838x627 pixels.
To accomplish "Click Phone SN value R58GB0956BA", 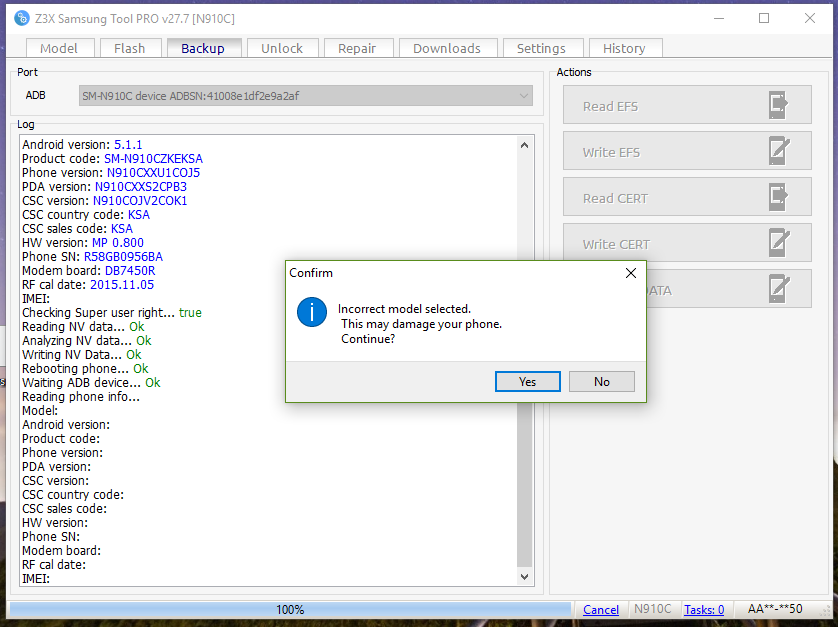I will point(123,257).
